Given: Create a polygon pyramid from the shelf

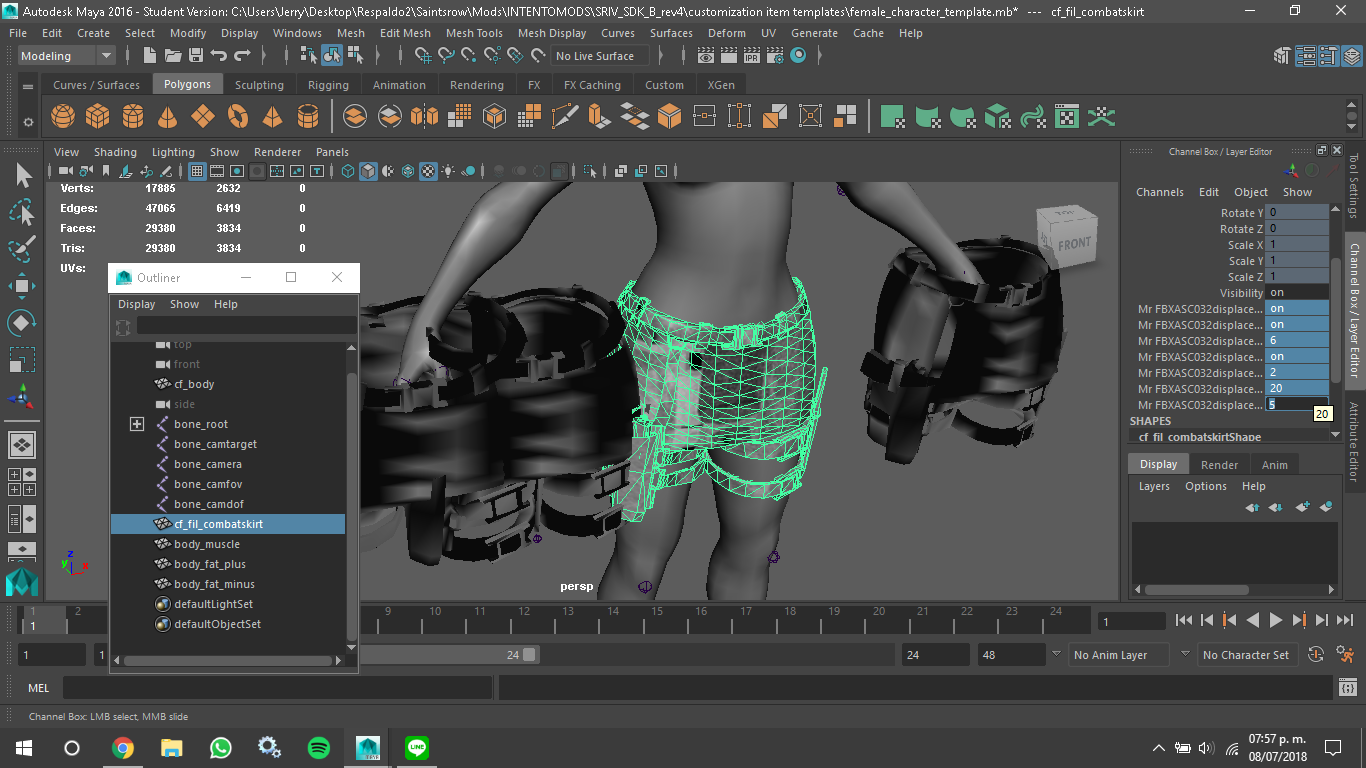Looking at the screenshot, I should click(x=273, y=117).
